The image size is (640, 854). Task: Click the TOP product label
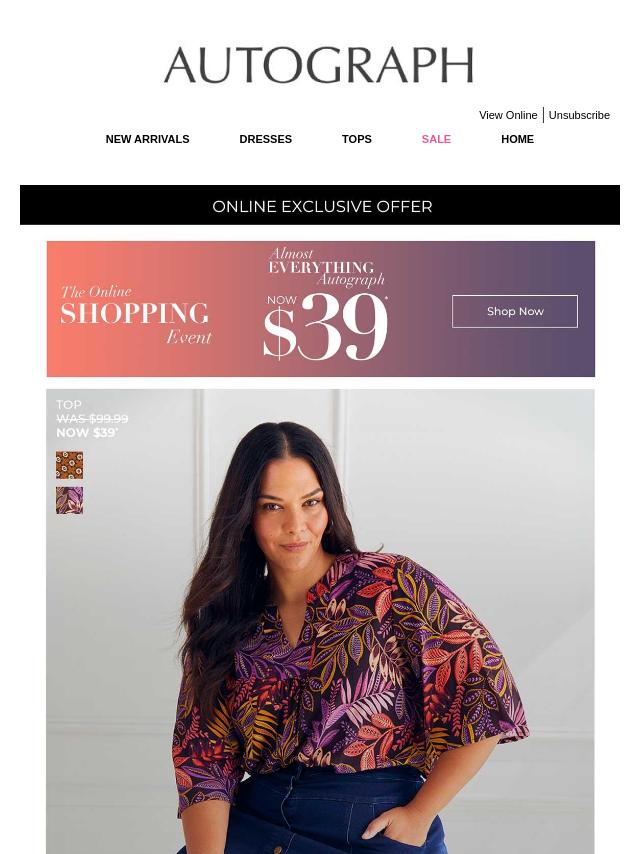pyautogui.click(x=69, y=405)
